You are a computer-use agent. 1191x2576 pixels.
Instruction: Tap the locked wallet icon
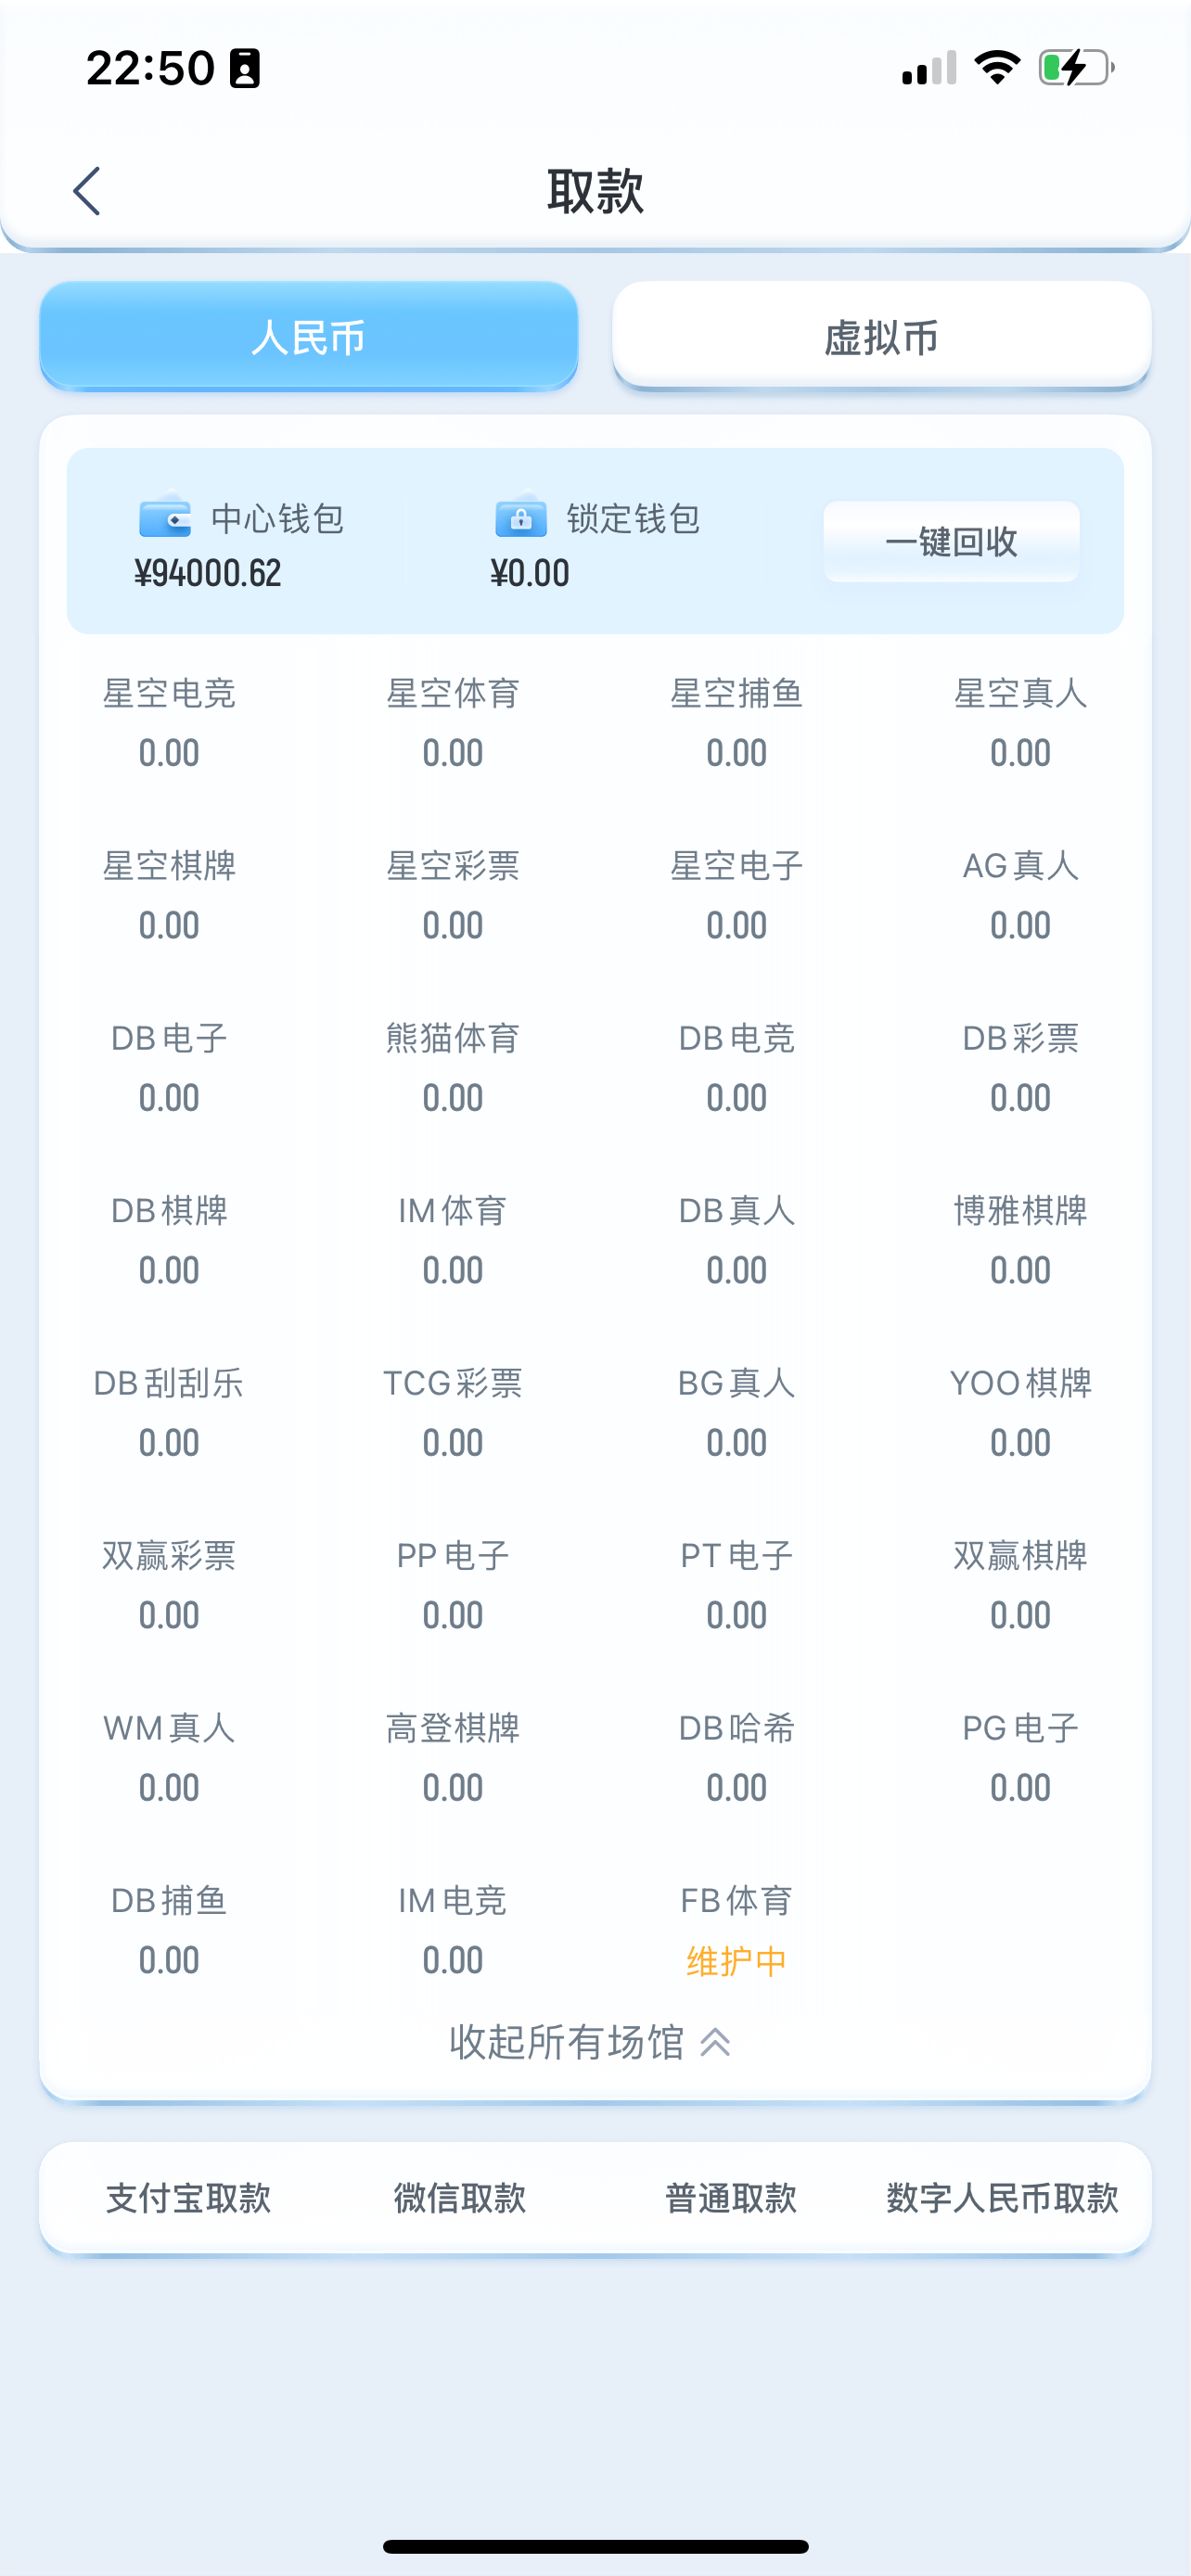point(521,517)
